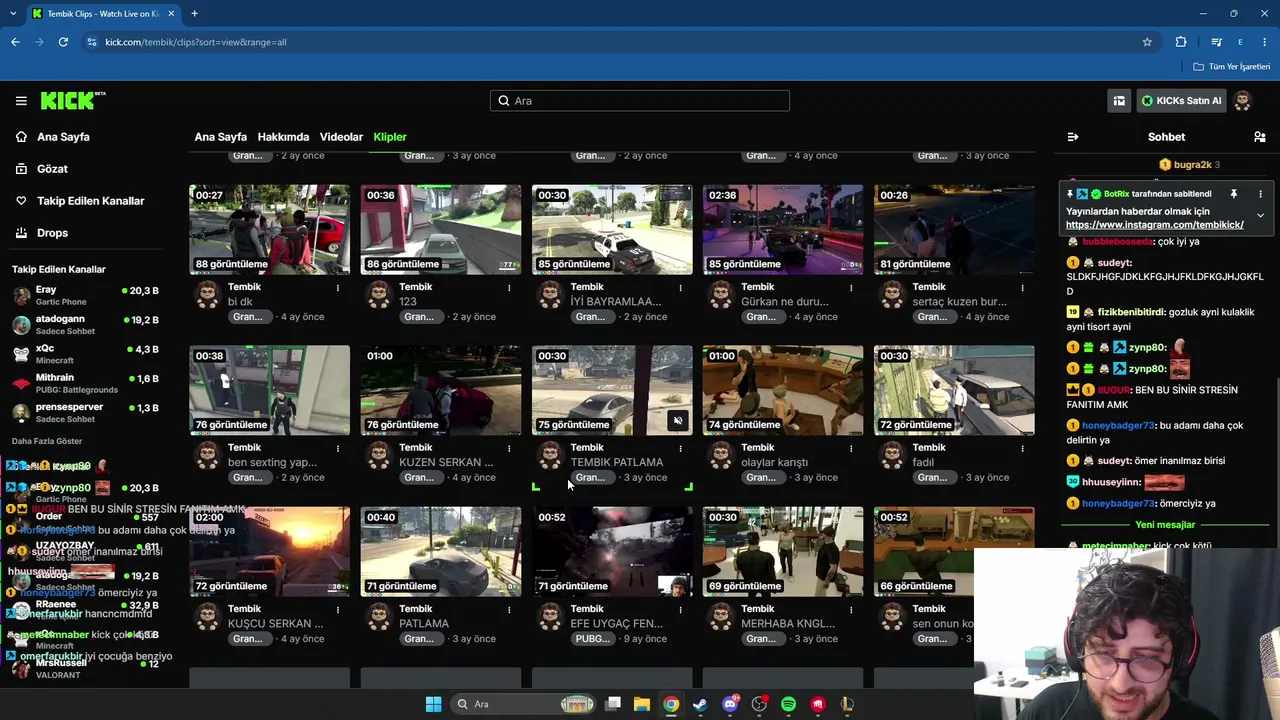
Task: Collapse the chat panel with arrow icon
Action: (x=1073, y=137)
